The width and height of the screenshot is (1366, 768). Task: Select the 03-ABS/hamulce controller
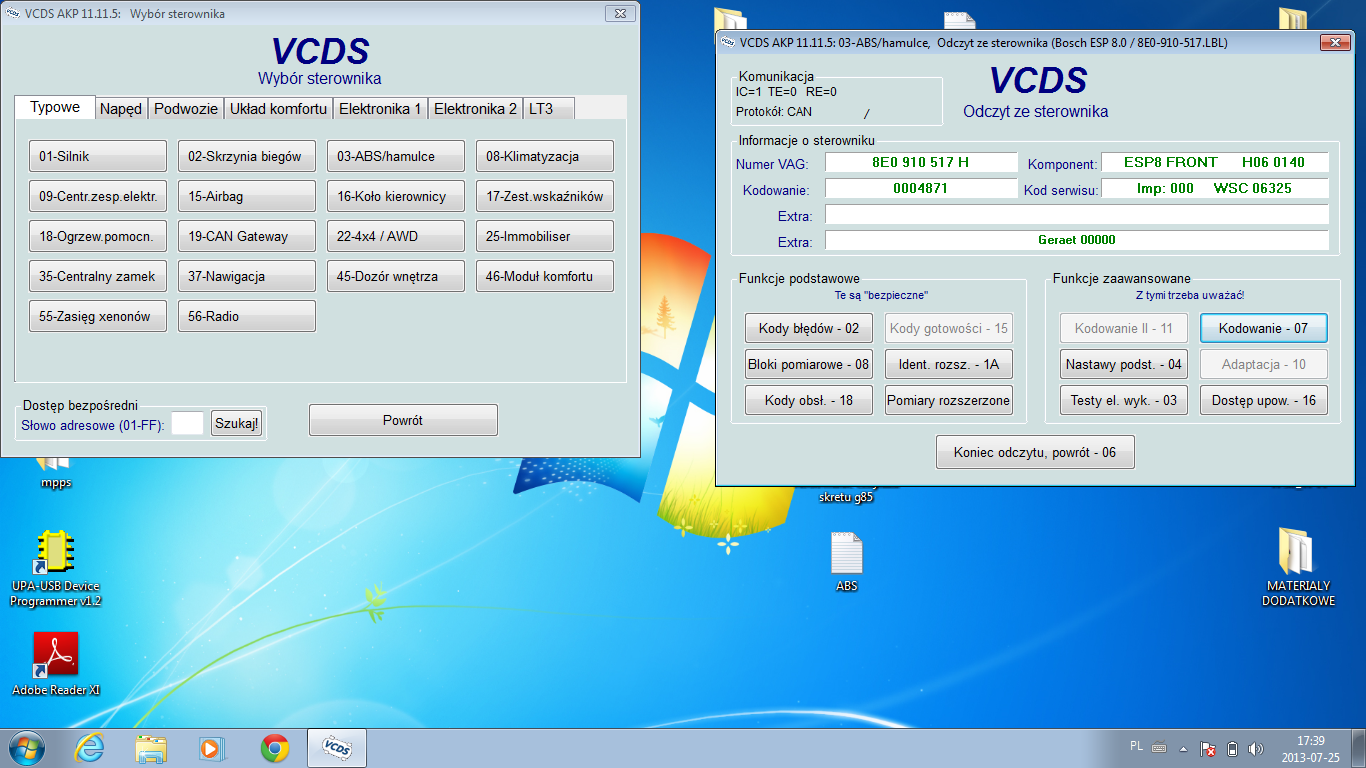coord(396,156)
